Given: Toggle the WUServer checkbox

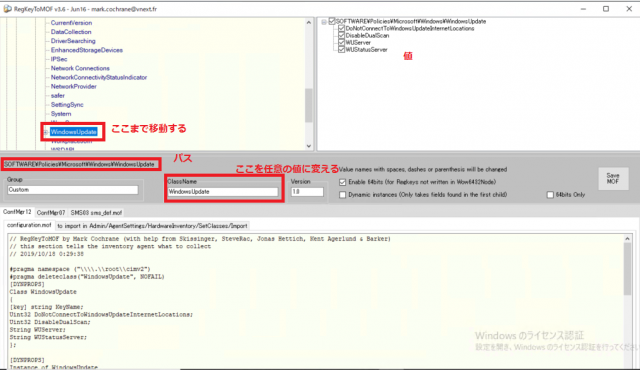Looking at the screenshot, I should [342, 42].
